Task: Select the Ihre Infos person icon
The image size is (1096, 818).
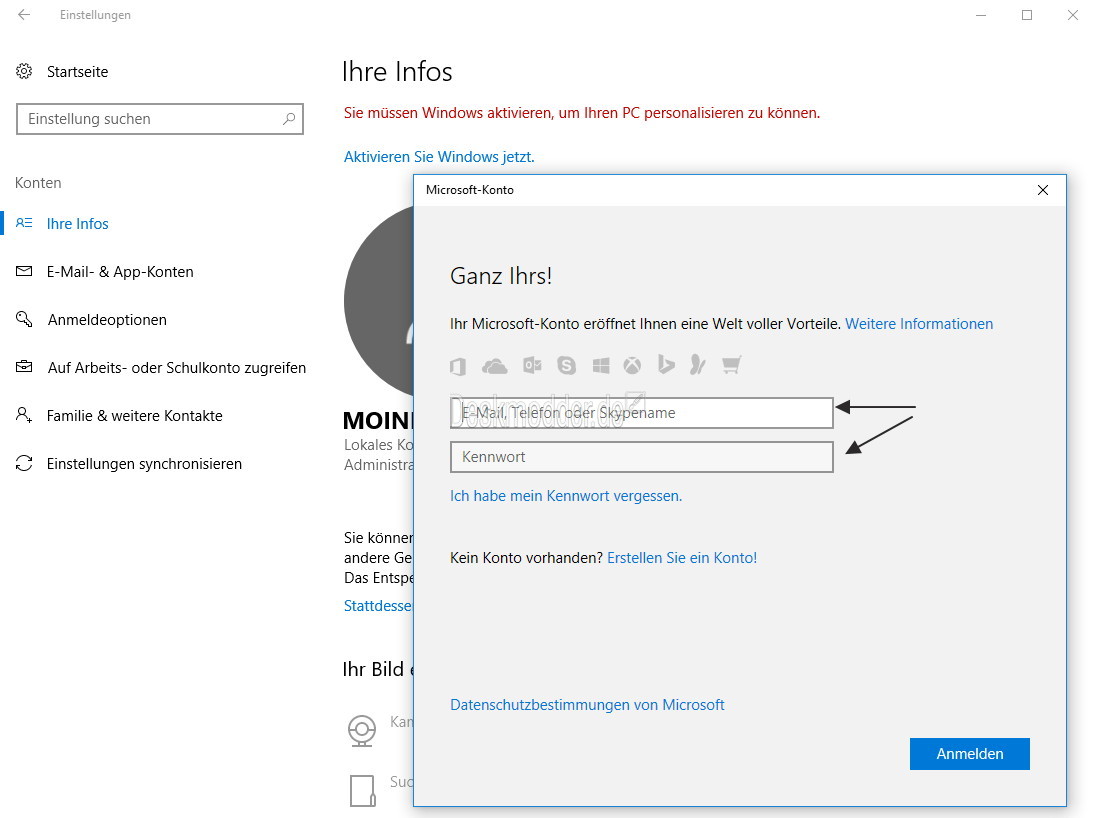Action: click(24, 223)
